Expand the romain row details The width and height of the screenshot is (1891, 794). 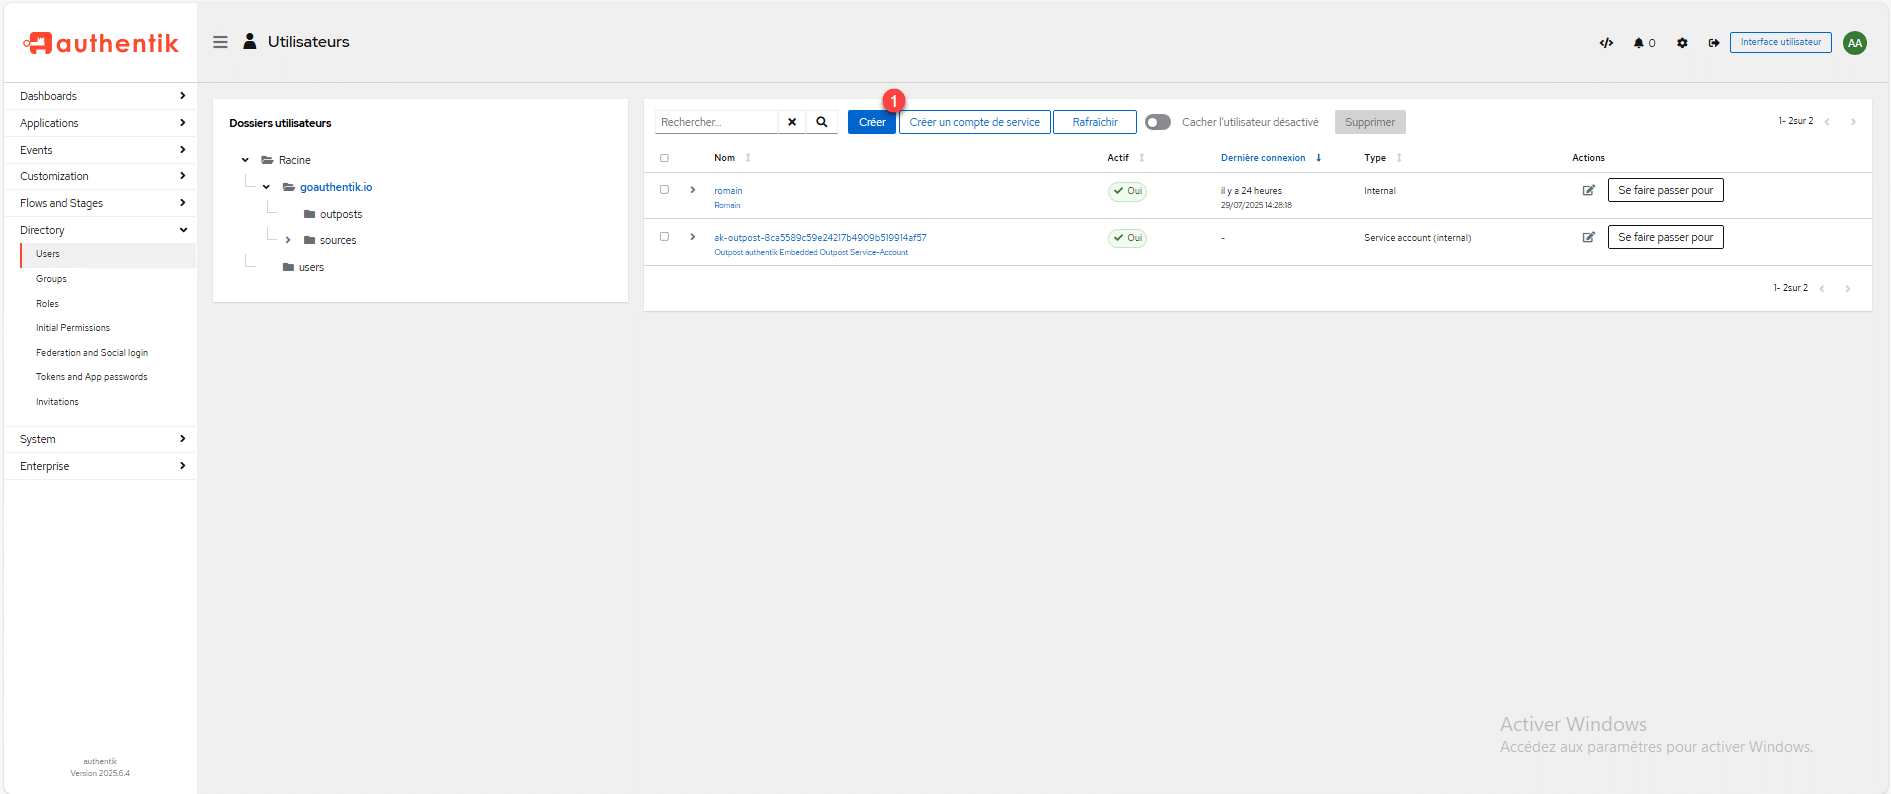[x=693, y=190]
